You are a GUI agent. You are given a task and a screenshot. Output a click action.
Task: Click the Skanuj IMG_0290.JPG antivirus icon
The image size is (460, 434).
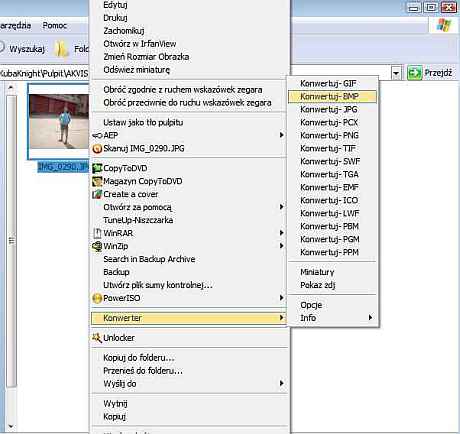97,148
